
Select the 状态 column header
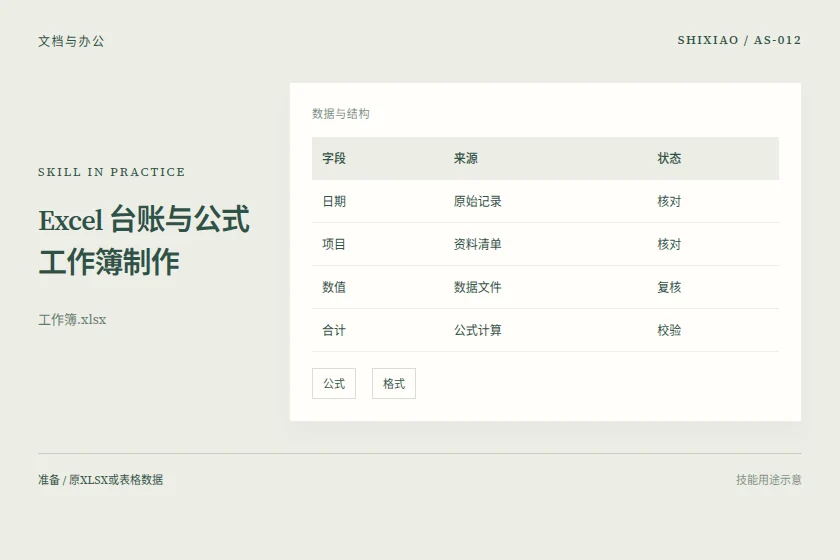(x=669, y=158)
